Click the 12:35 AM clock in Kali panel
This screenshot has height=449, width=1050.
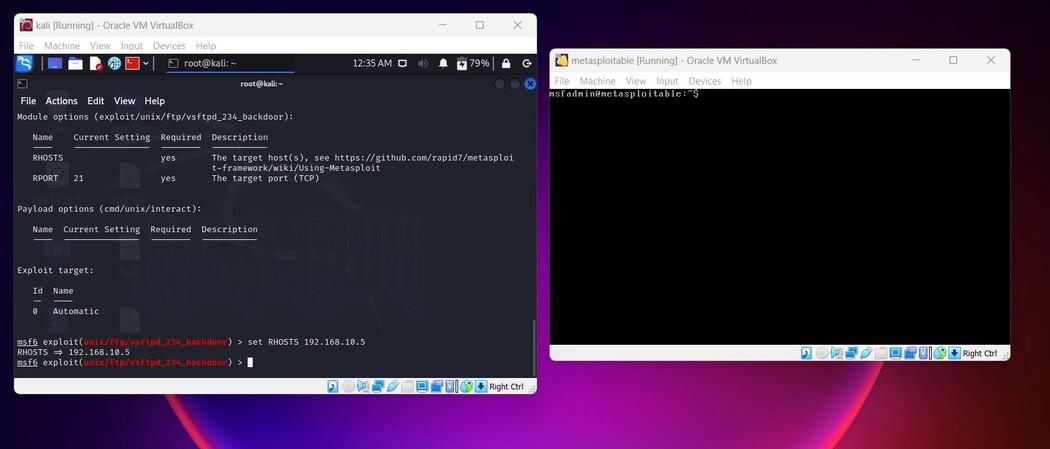[372, 64]
